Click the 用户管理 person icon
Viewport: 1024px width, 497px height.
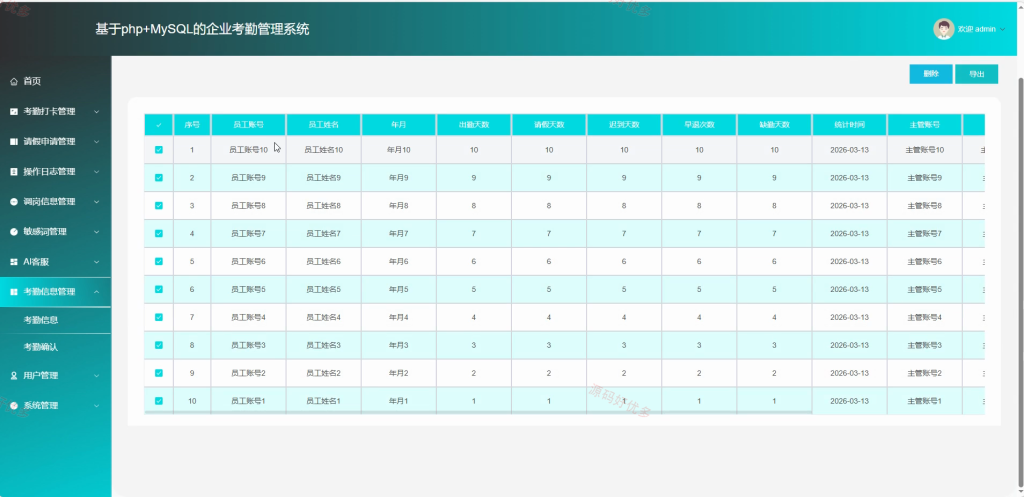click(x=14, y=376)
